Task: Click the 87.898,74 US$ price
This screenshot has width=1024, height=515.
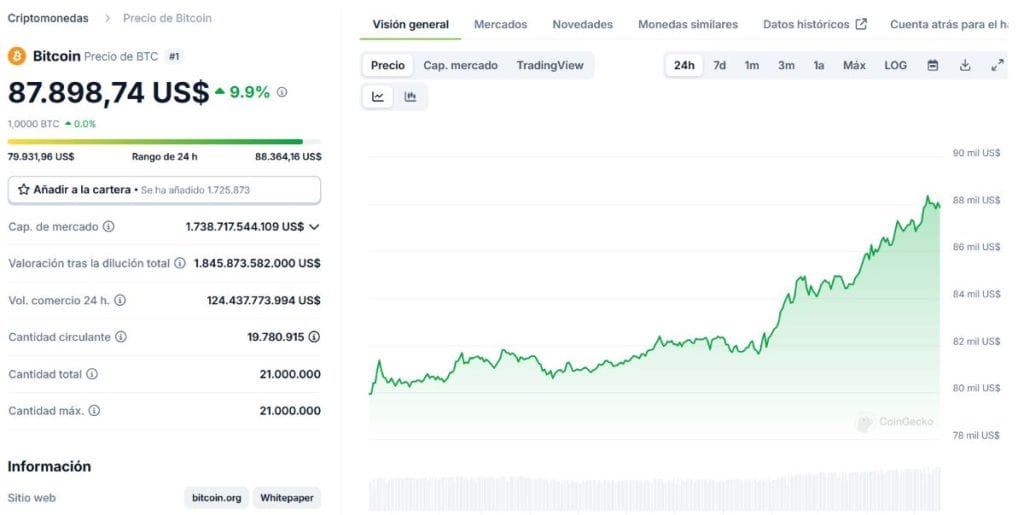Action: pyautogui.click(x=108, y=93)
